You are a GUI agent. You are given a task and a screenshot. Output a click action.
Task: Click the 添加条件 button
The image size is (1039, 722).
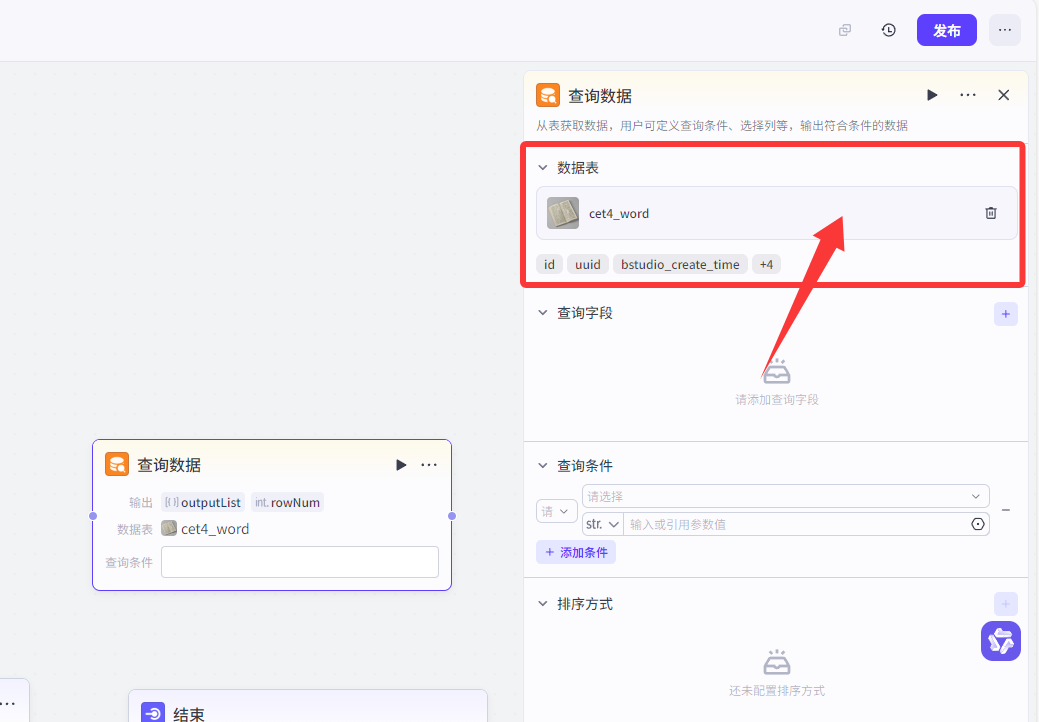(575, 551)
